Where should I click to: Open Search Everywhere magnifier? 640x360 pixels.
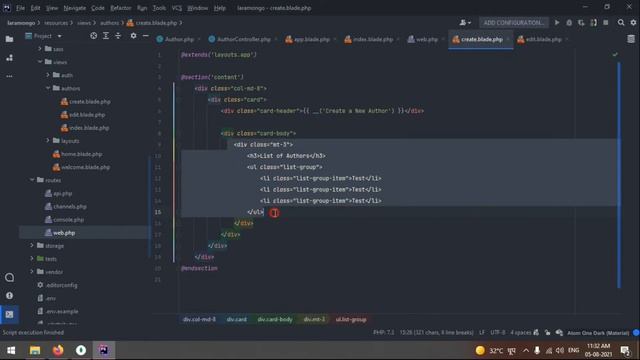coord(621,23)
